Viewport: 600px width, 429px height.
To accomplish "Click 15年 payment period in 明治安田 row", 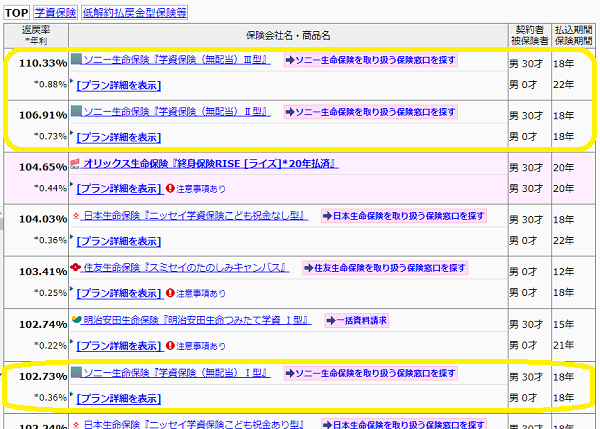I will click(x=563, y=325).
